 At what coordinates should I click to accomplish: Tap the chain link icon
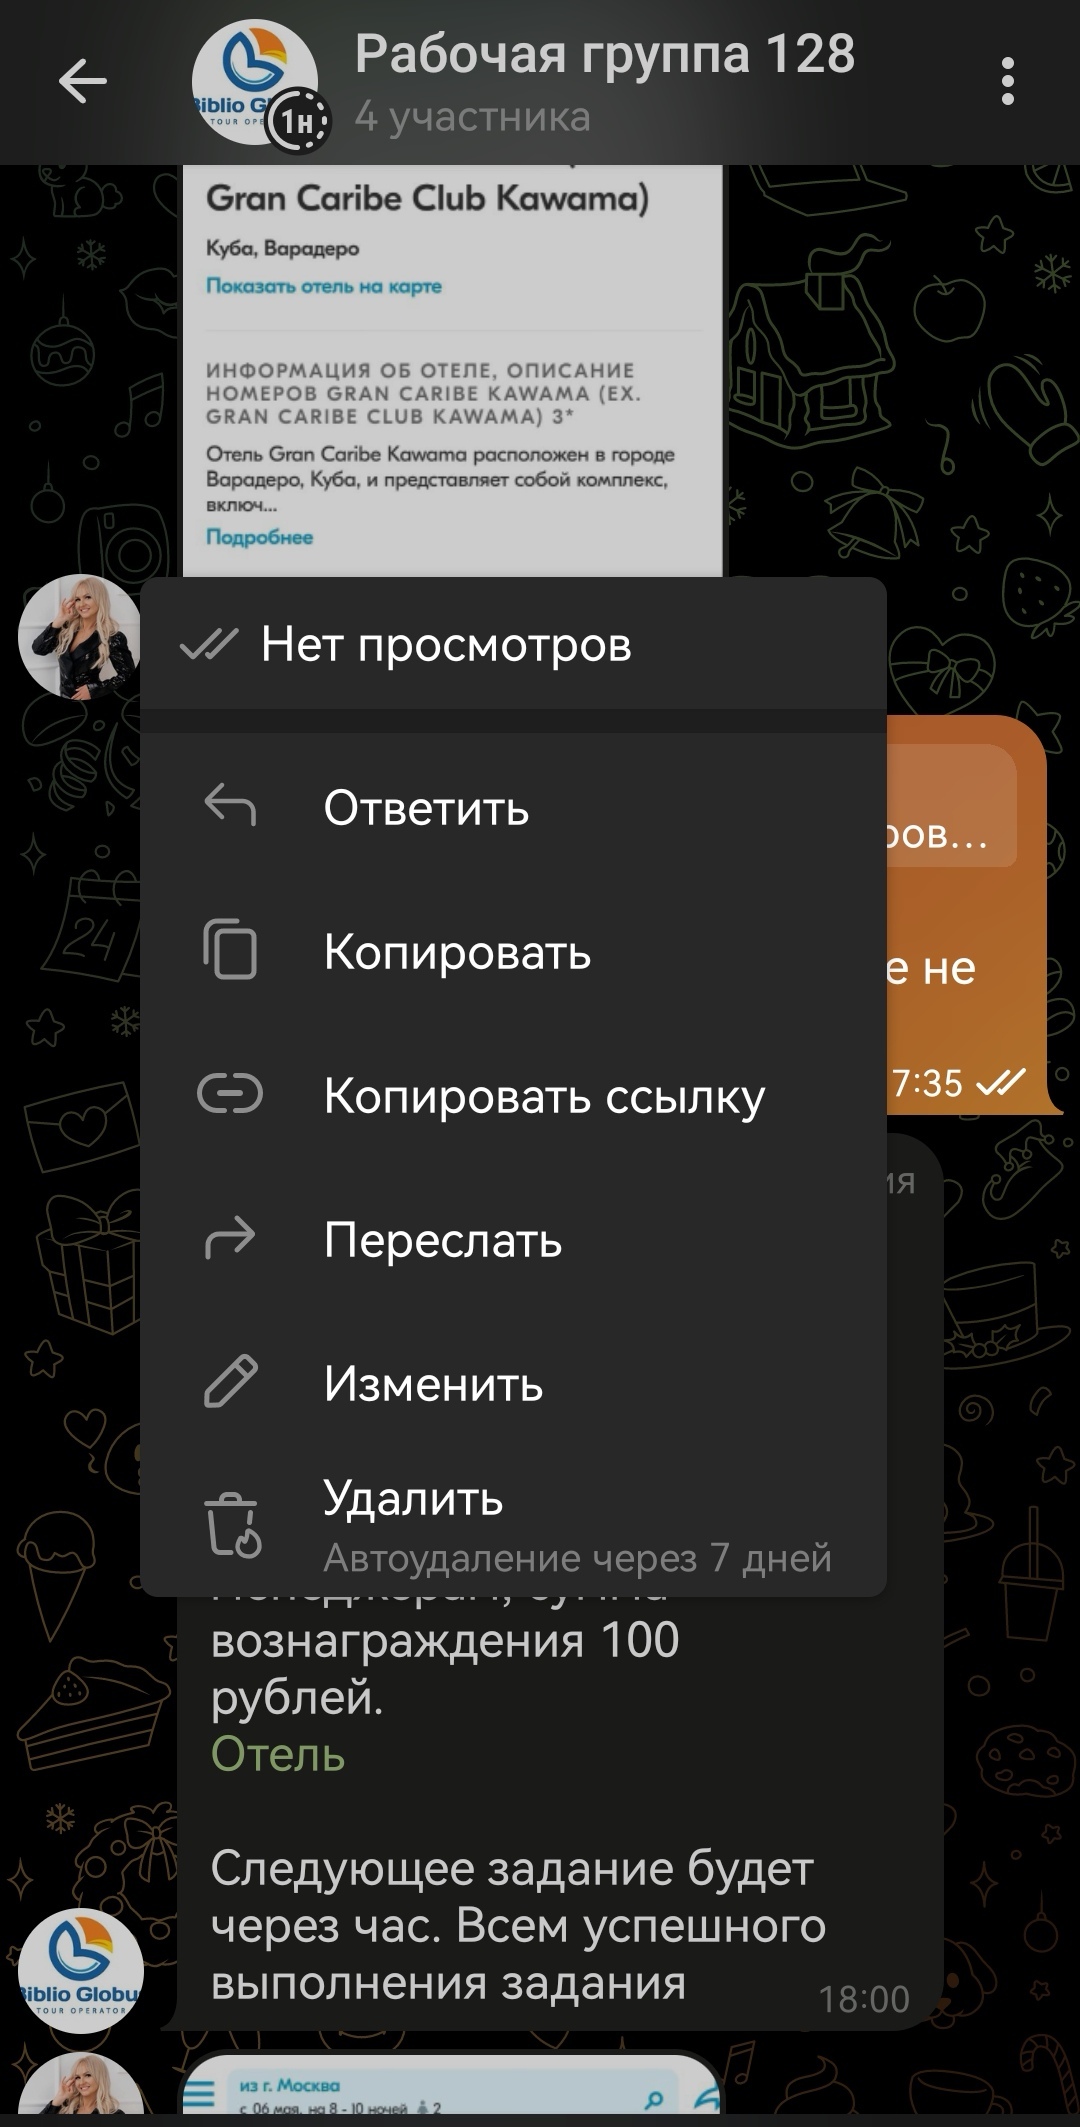click(230, 1094)
